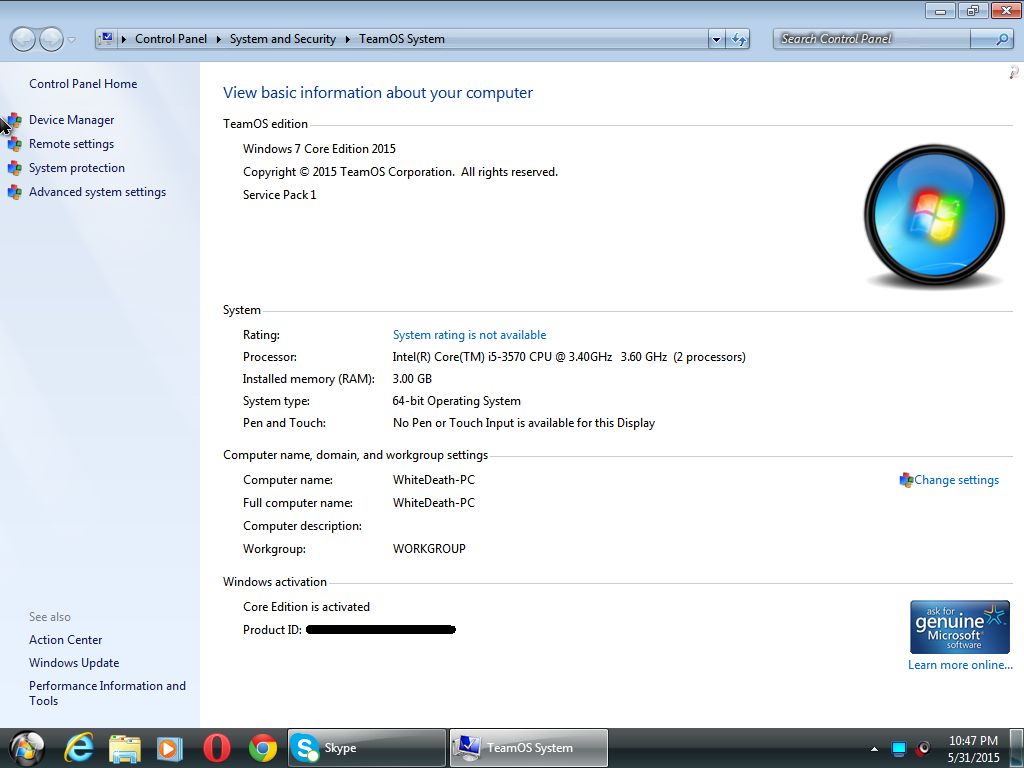The image size is (1024, 768).
Task: Select TeamOS System breadcrumb
Action: 402,39
